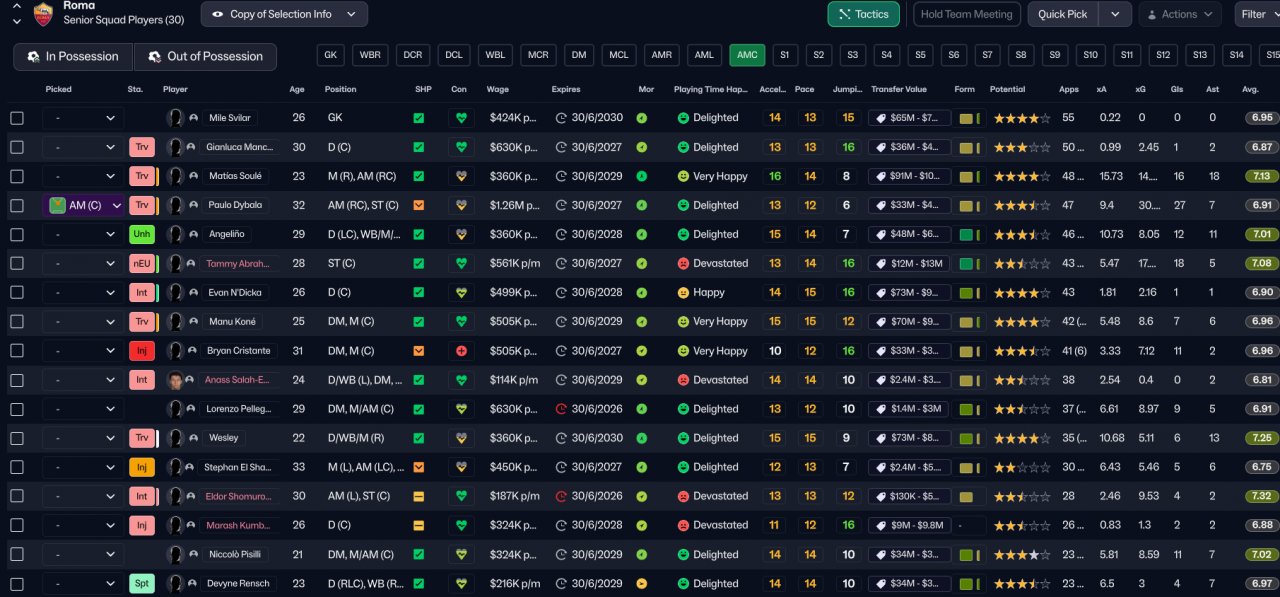Screen dimensions: 1280x597
Task: Sort by the Potential column header
Action: tap(1007, 89)
